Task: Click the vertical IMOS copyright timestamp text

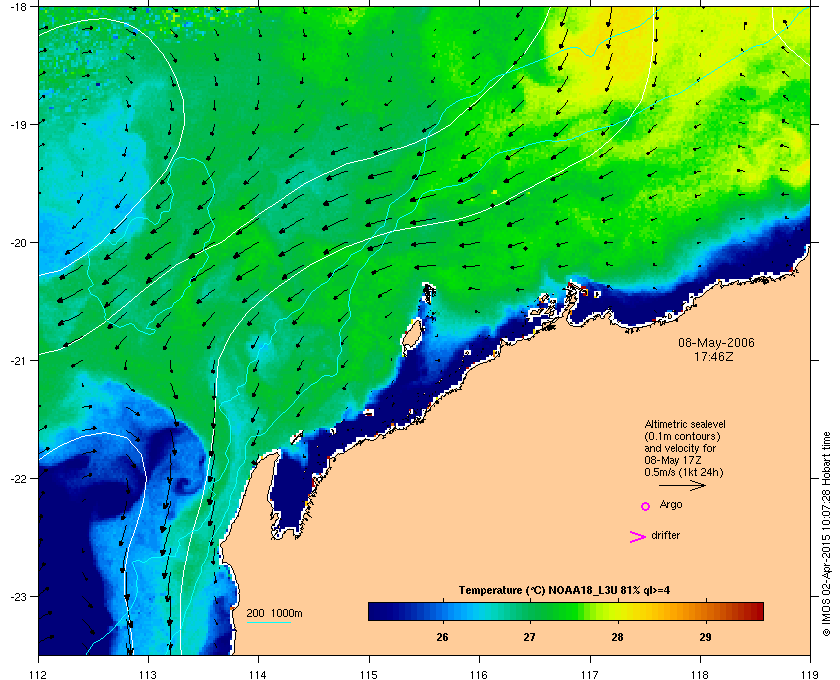Action: pos(826,534)
